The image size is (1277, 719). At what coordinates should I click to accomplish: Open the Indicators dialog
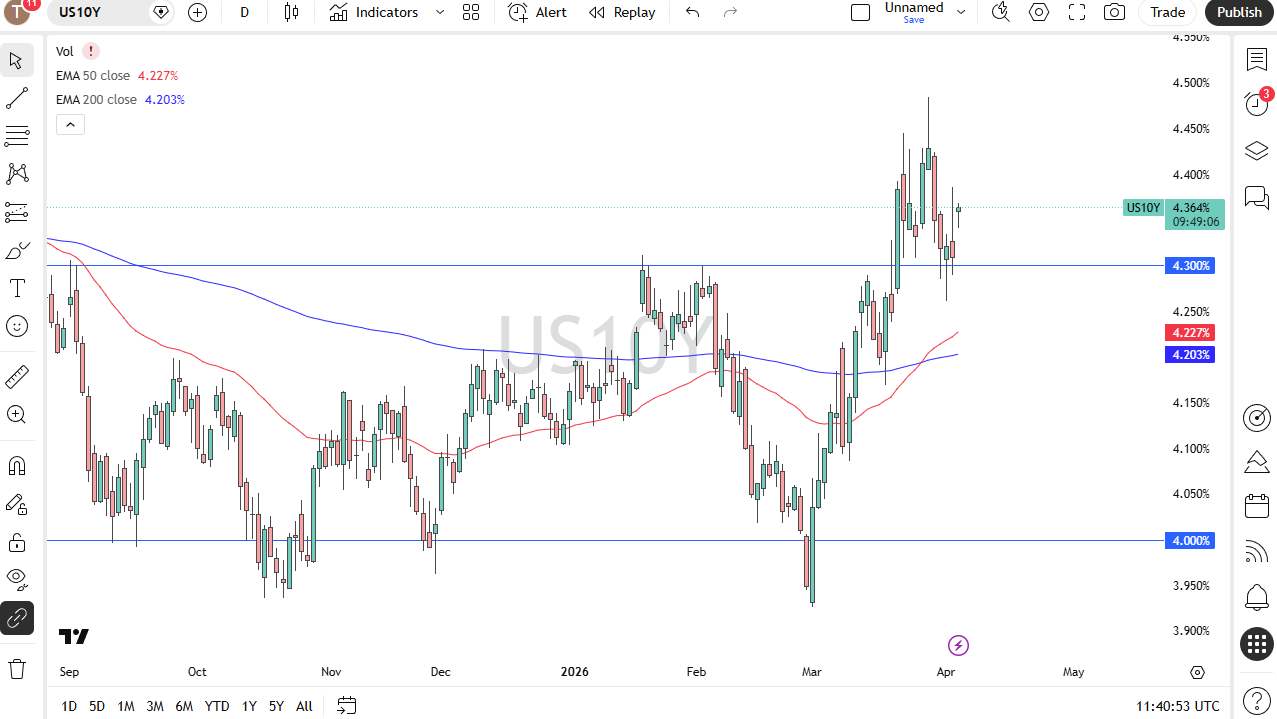pyautogui.click(x=374, y=12)
